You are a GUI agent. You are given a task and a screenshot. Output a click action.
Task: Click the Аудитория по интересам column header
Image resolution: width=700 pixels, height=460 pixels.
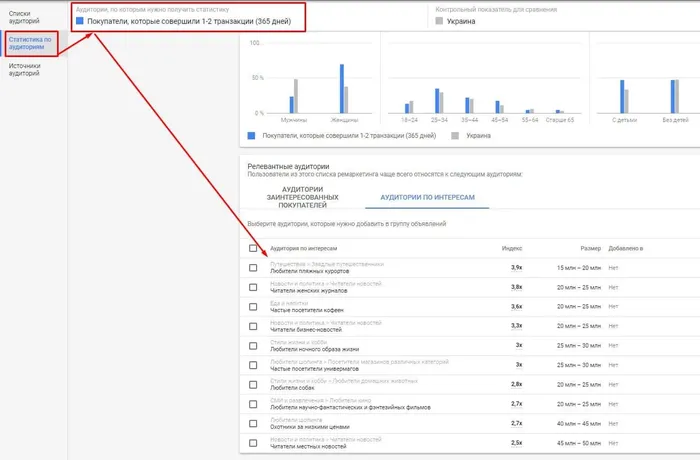coord(304,248)
